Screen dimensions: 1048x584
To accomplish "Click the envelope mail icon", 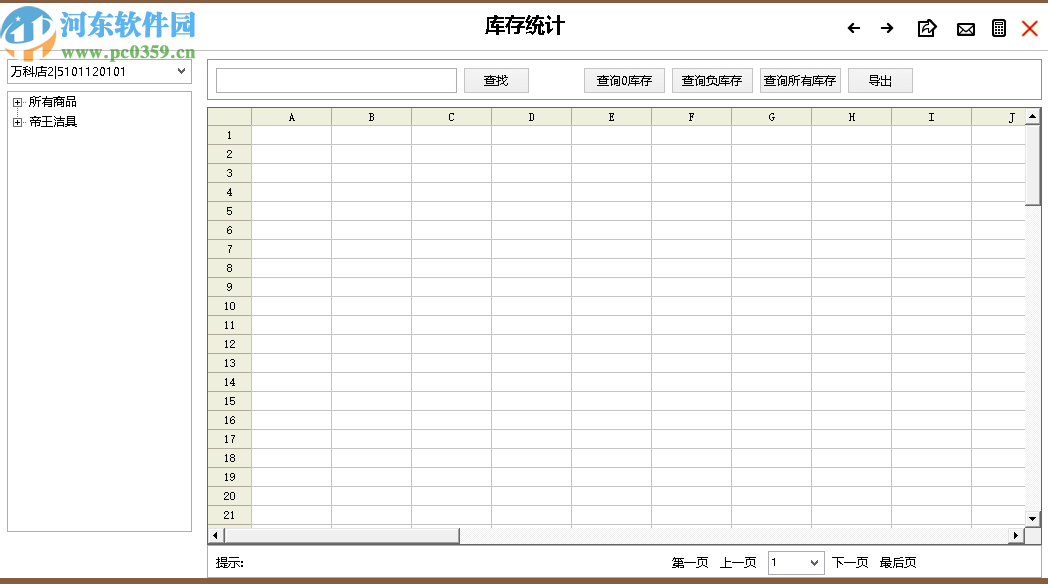I will [x=966, y=29].
